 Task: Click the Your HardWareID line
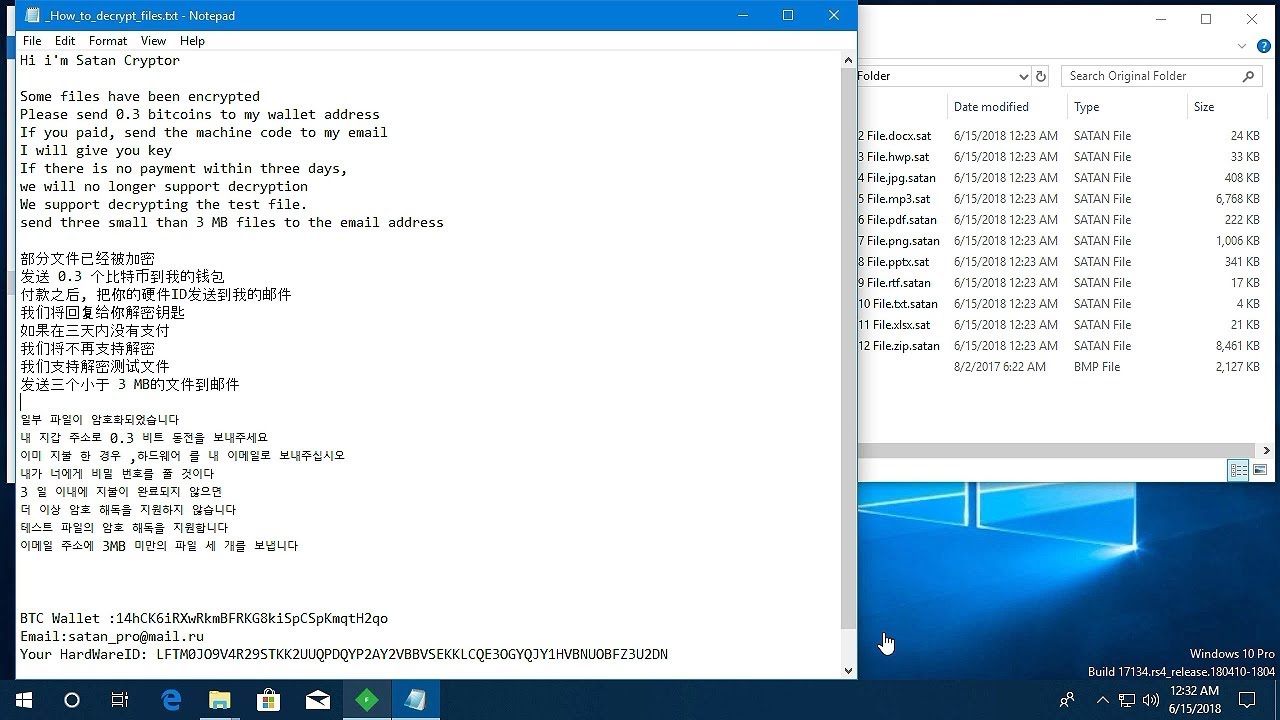(344, 655)
